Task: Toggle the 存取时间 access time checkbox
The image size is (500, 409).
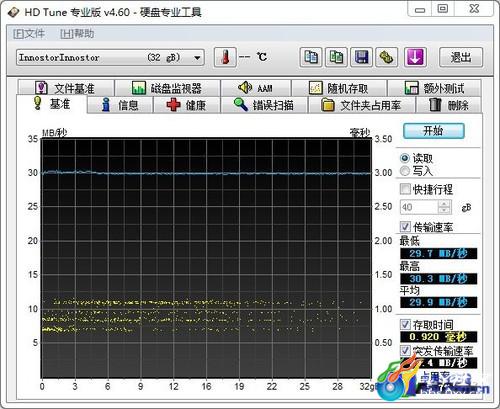Action: [x=405, y=324]
